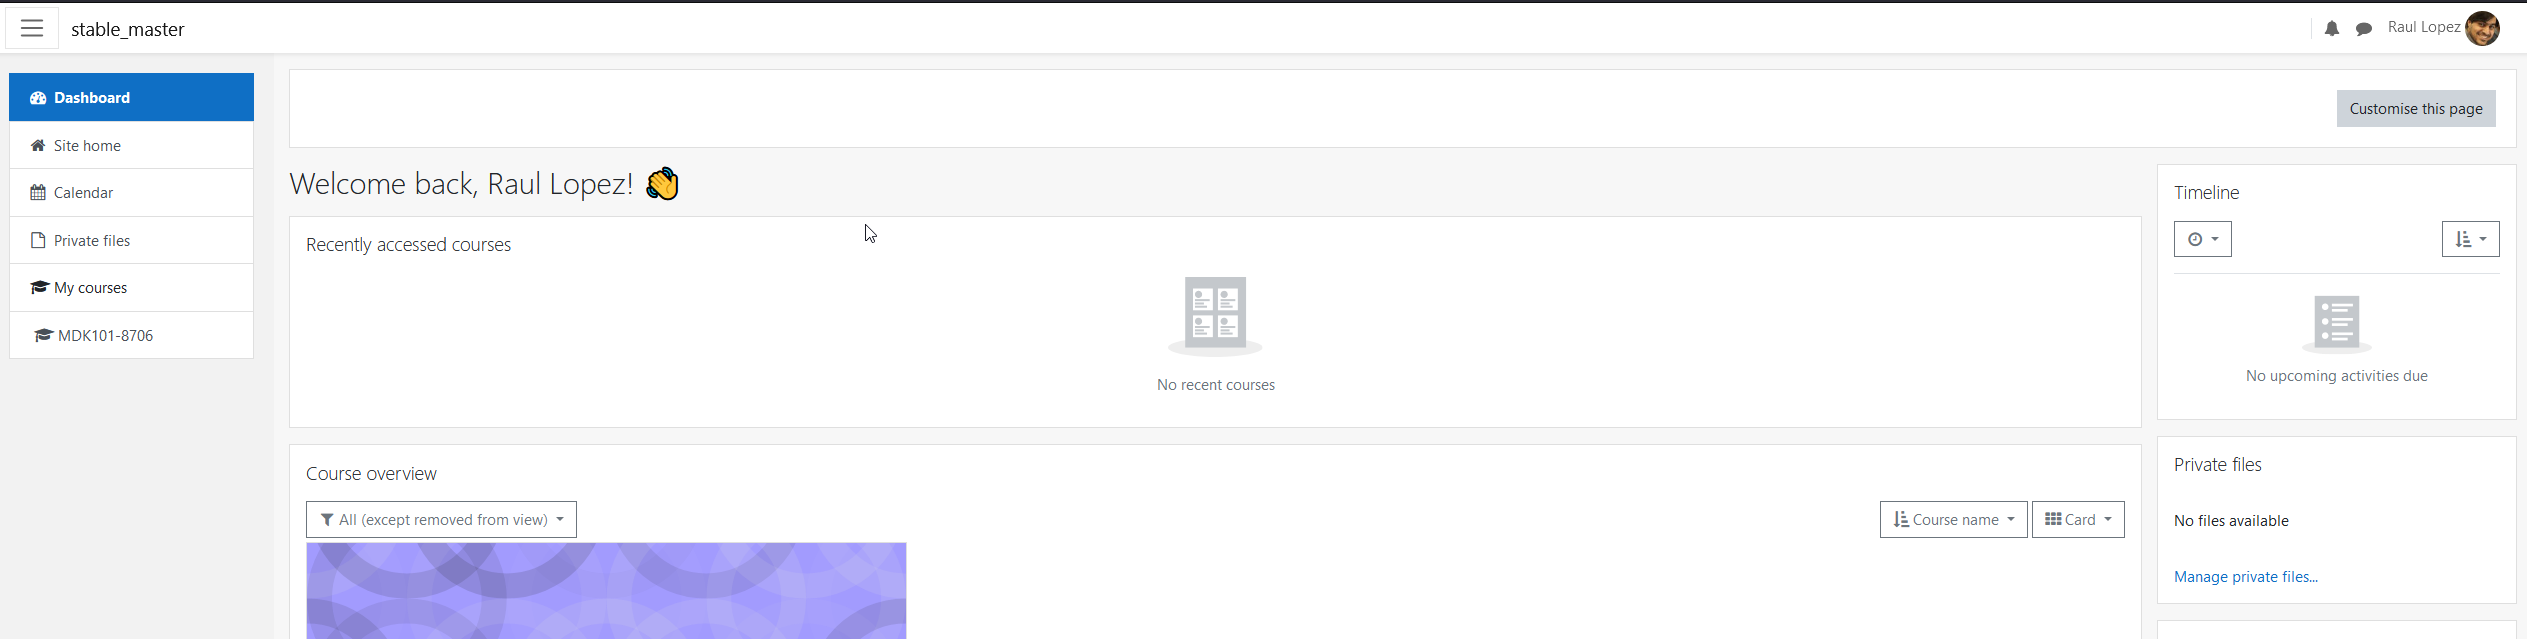
Task: Click the Private files document icon
Action: click(38, 240)
